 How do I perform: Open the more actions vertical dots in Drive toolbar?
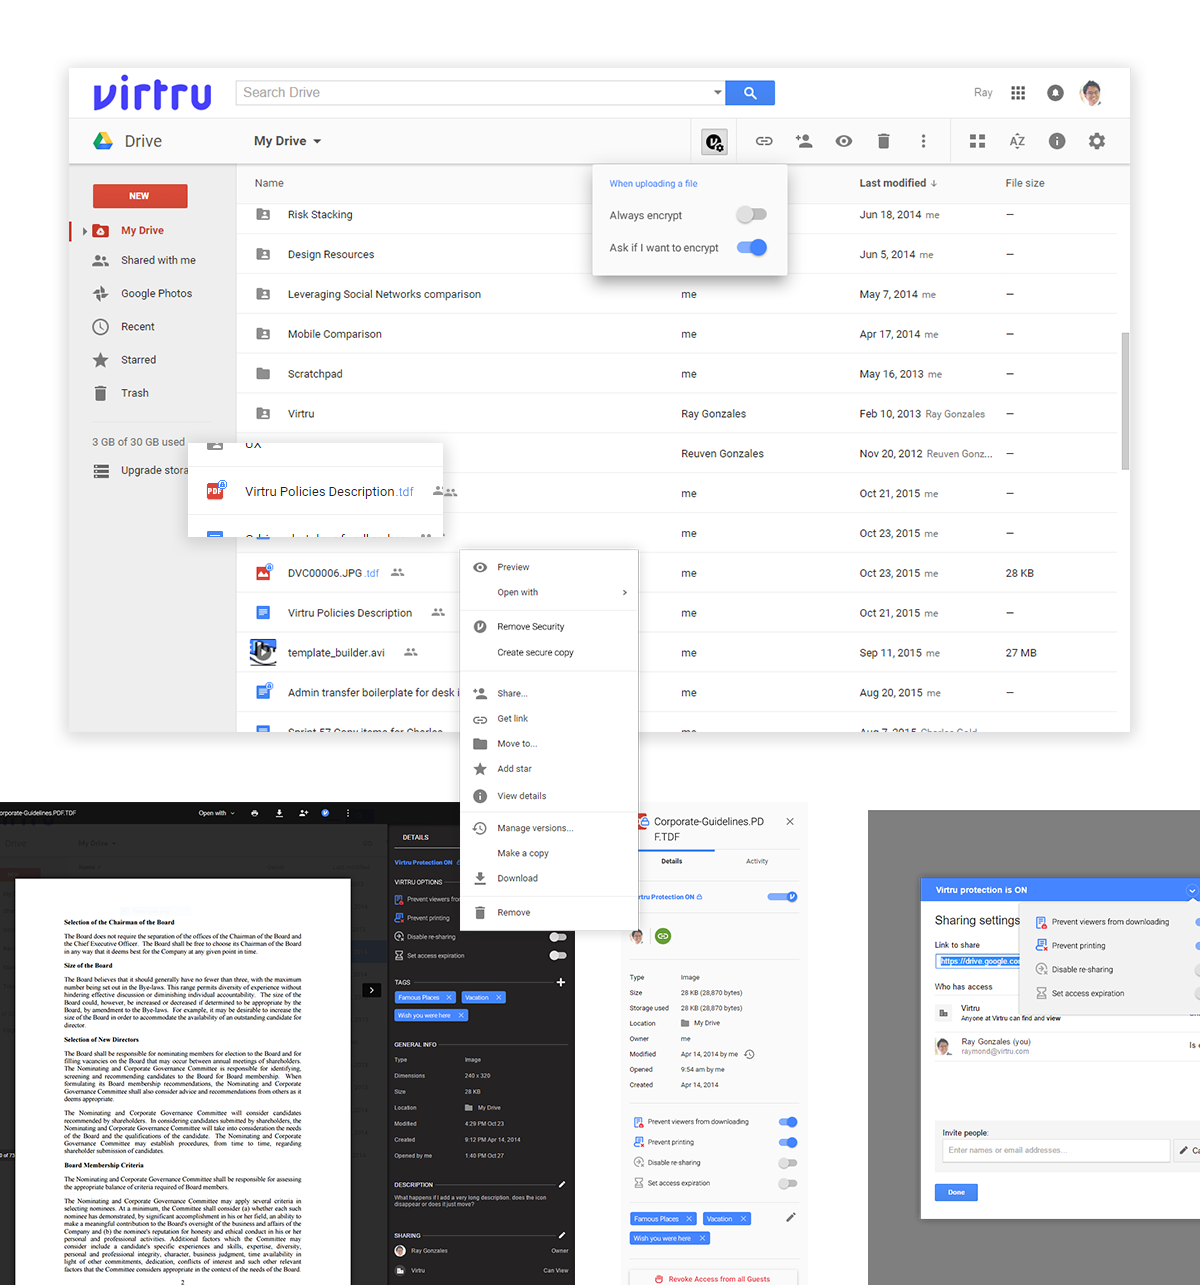click(x=923, y=141)
